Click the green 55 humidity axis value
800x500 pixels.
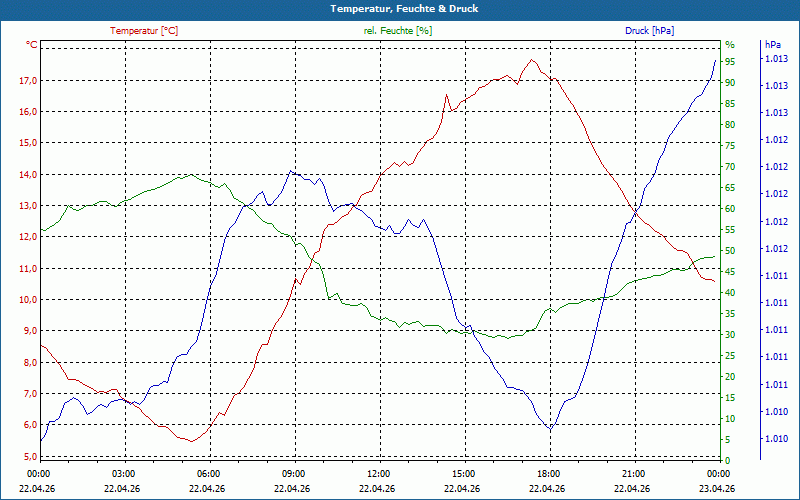[x=730, y=230]
